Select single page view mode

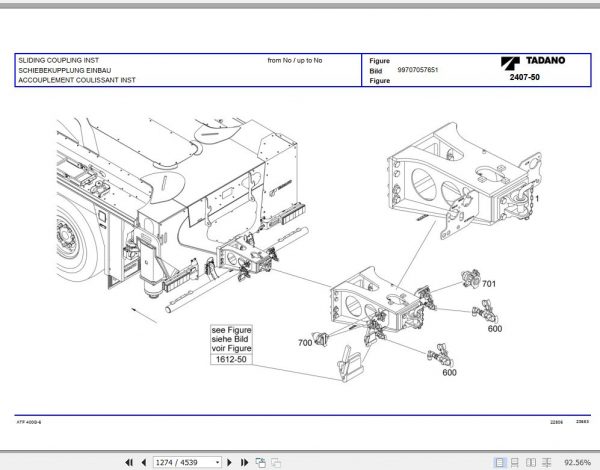click(x=499, y=462)
